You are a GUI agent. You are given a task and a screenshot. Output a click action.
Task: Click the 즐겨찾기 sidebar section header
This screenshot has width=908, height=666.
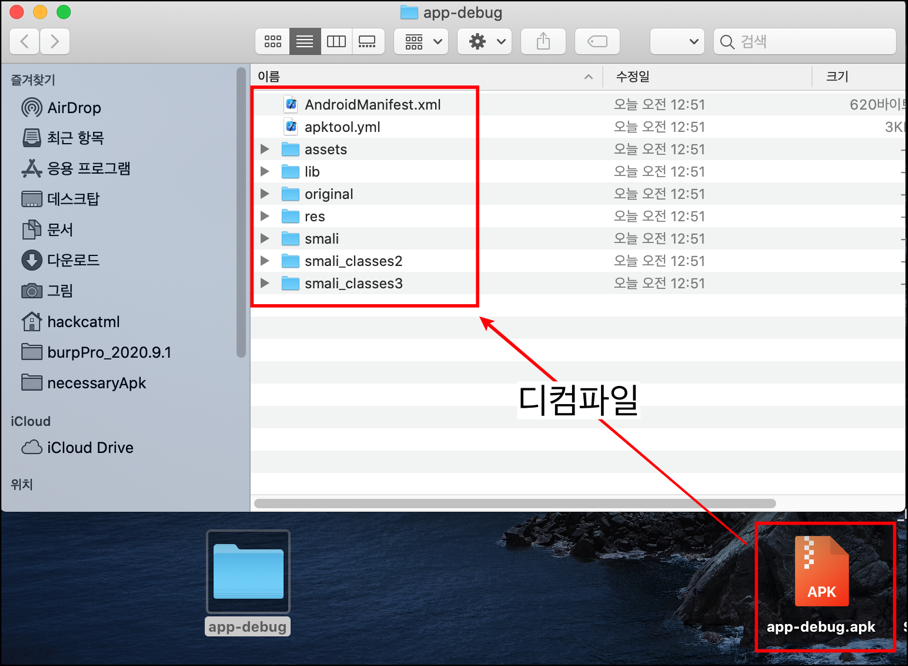point(33,80)
